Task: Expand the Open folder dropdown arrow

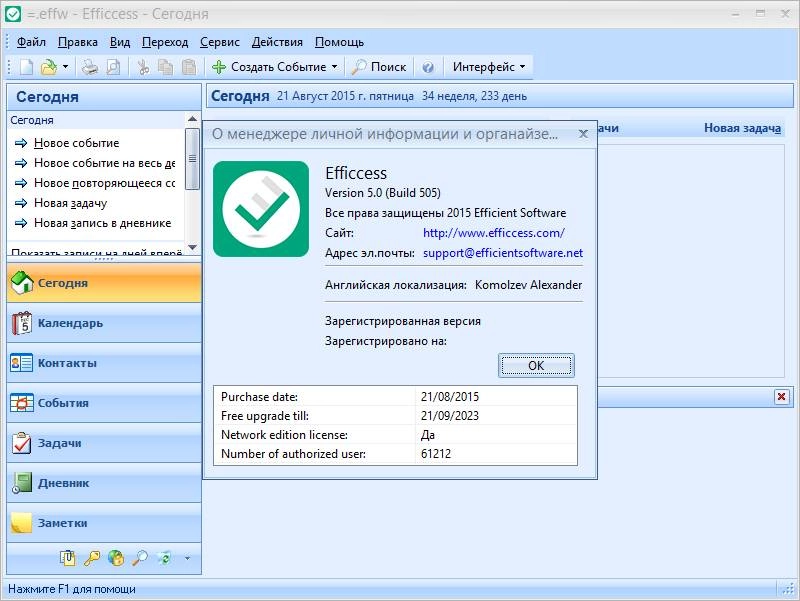Action: [x=65, y=67]
